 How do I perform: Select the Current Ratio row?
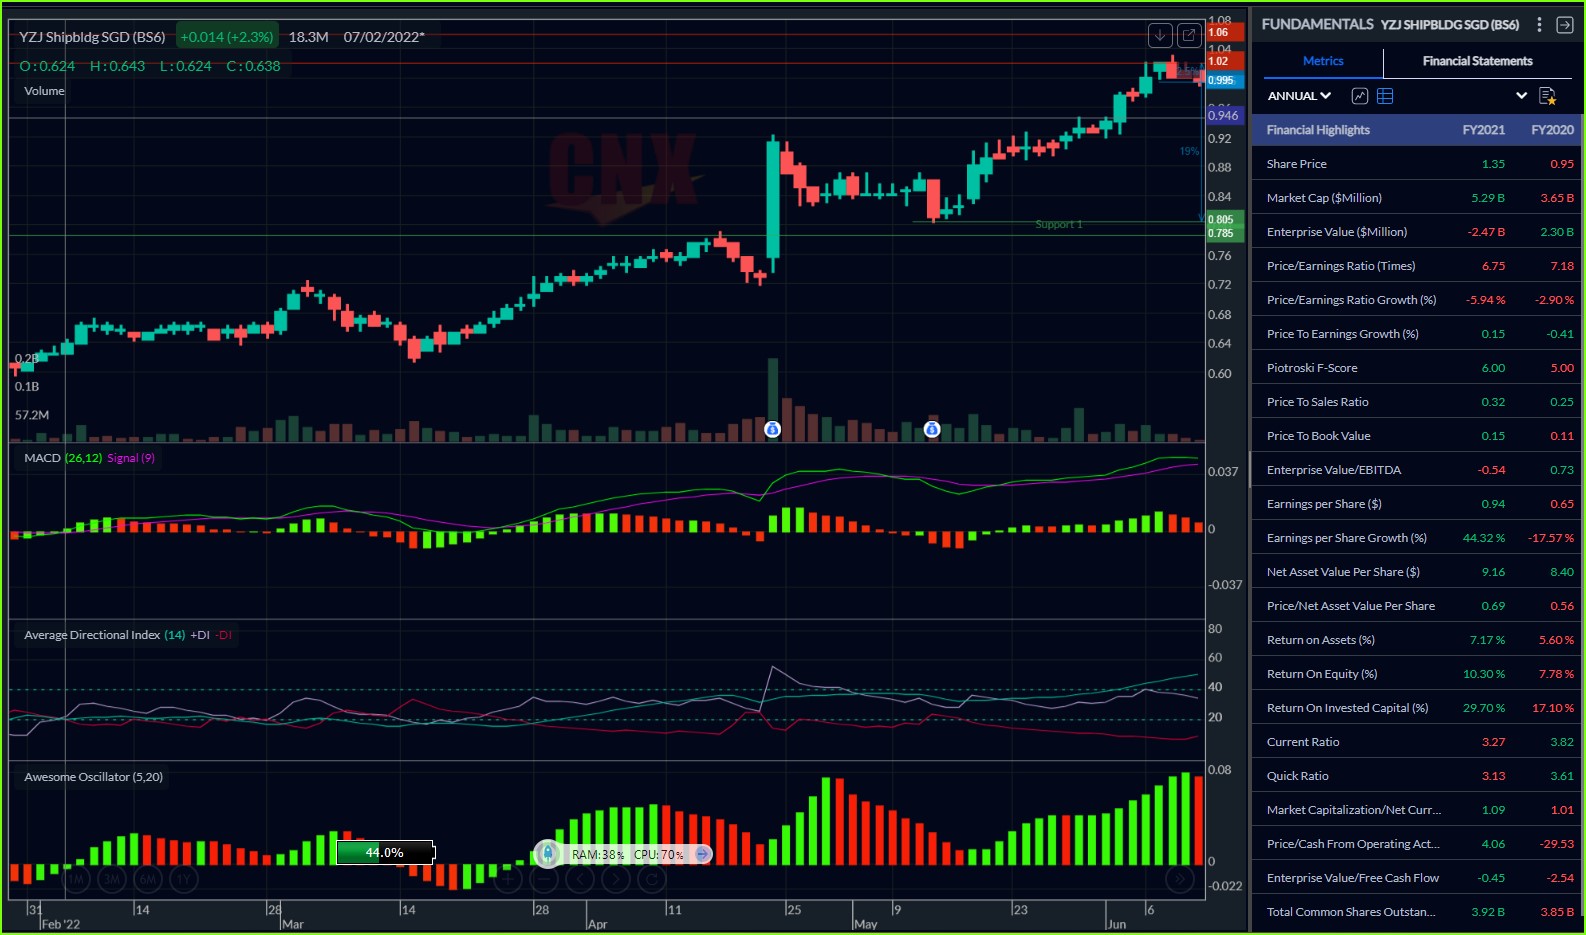1417,742
